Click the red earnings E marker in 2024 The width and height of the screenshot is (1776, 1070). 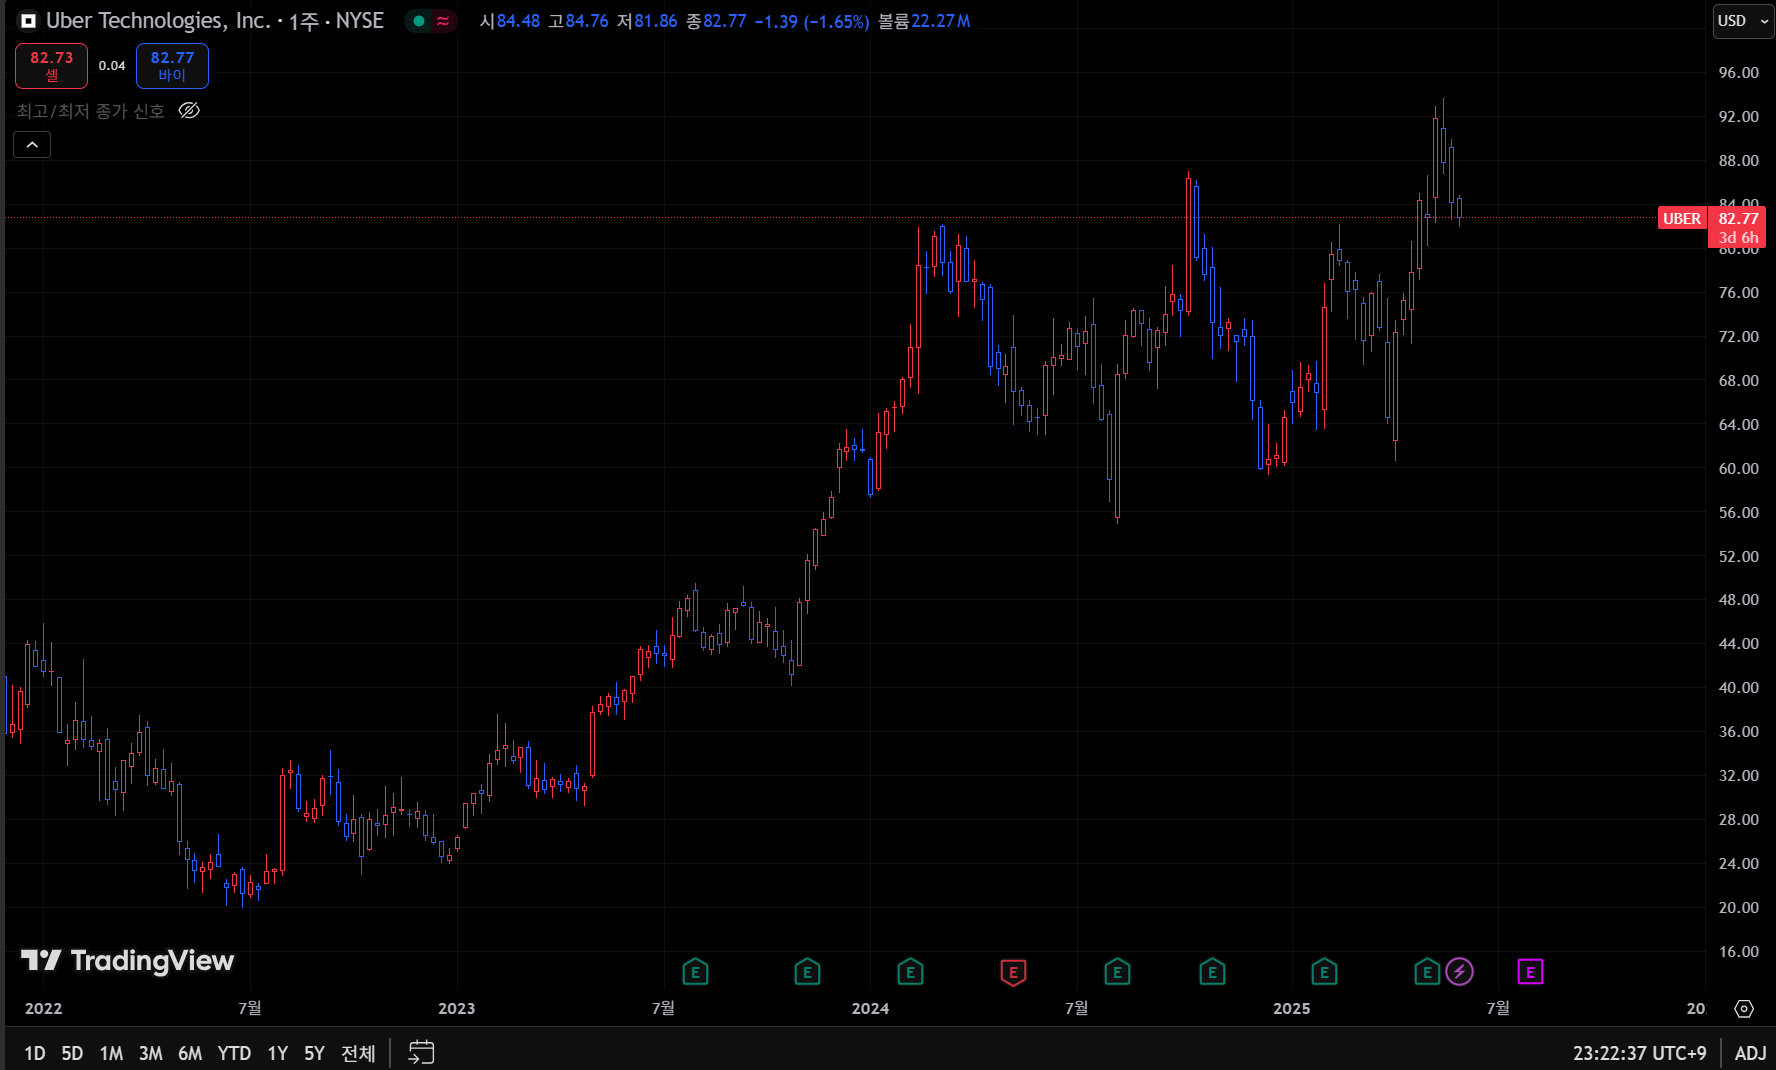click(1013, 972)
